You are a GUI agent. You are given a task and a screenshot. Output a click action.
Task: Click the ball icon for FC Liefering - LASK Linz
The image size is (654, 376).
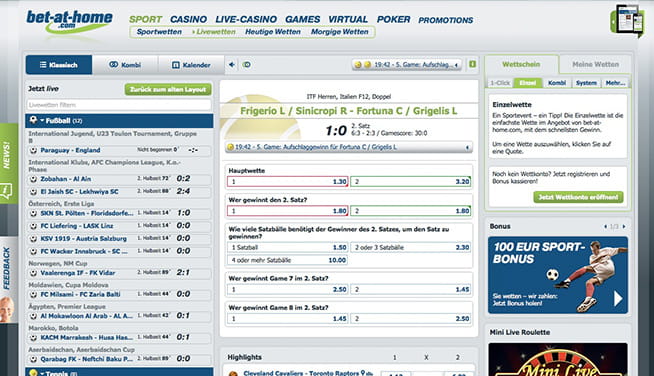33,226
